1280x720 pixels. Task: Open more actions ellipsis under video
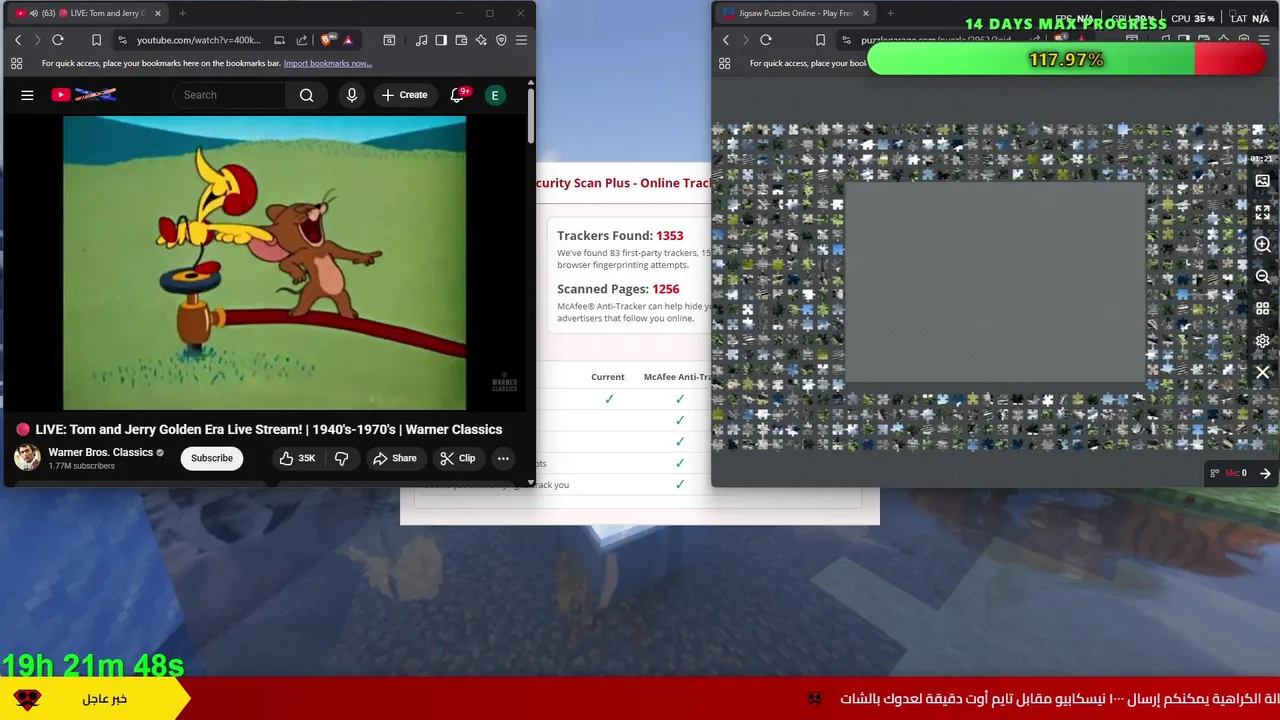(503, 458)
